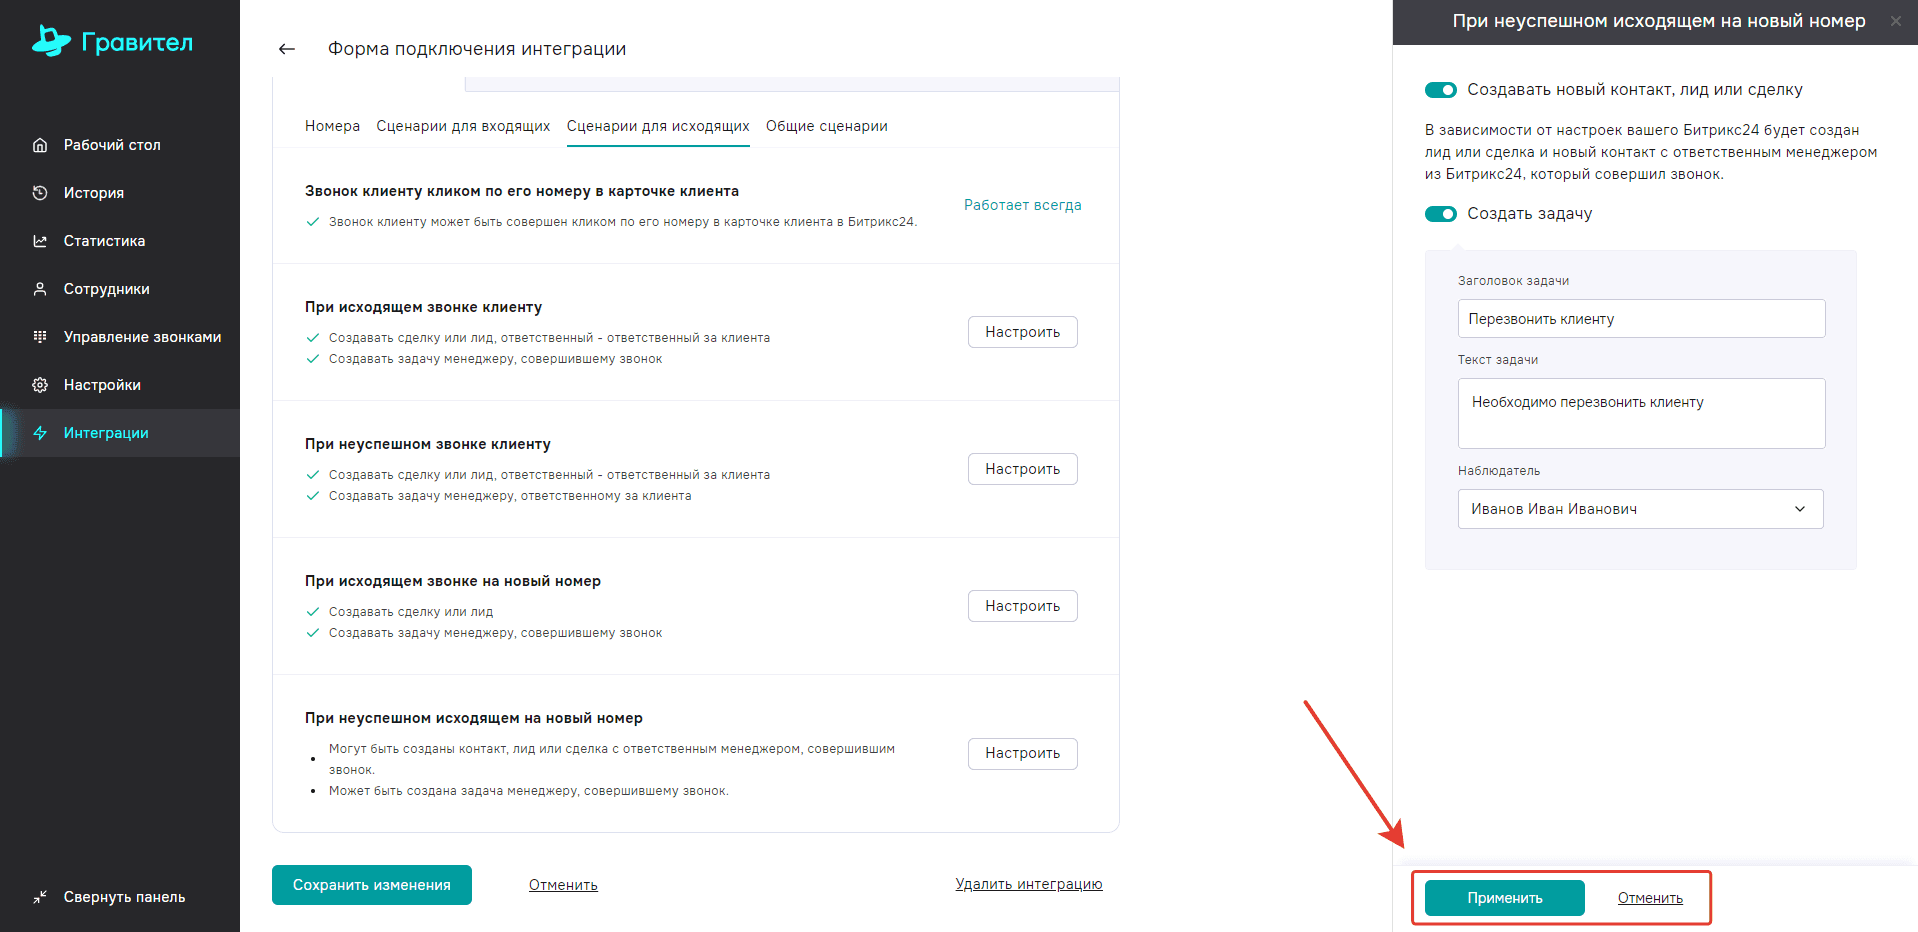Screen dimensions: 1918x932
Task: Open Управление звонками grid icon
Action: pyautogui.click(x=40, y=337)
